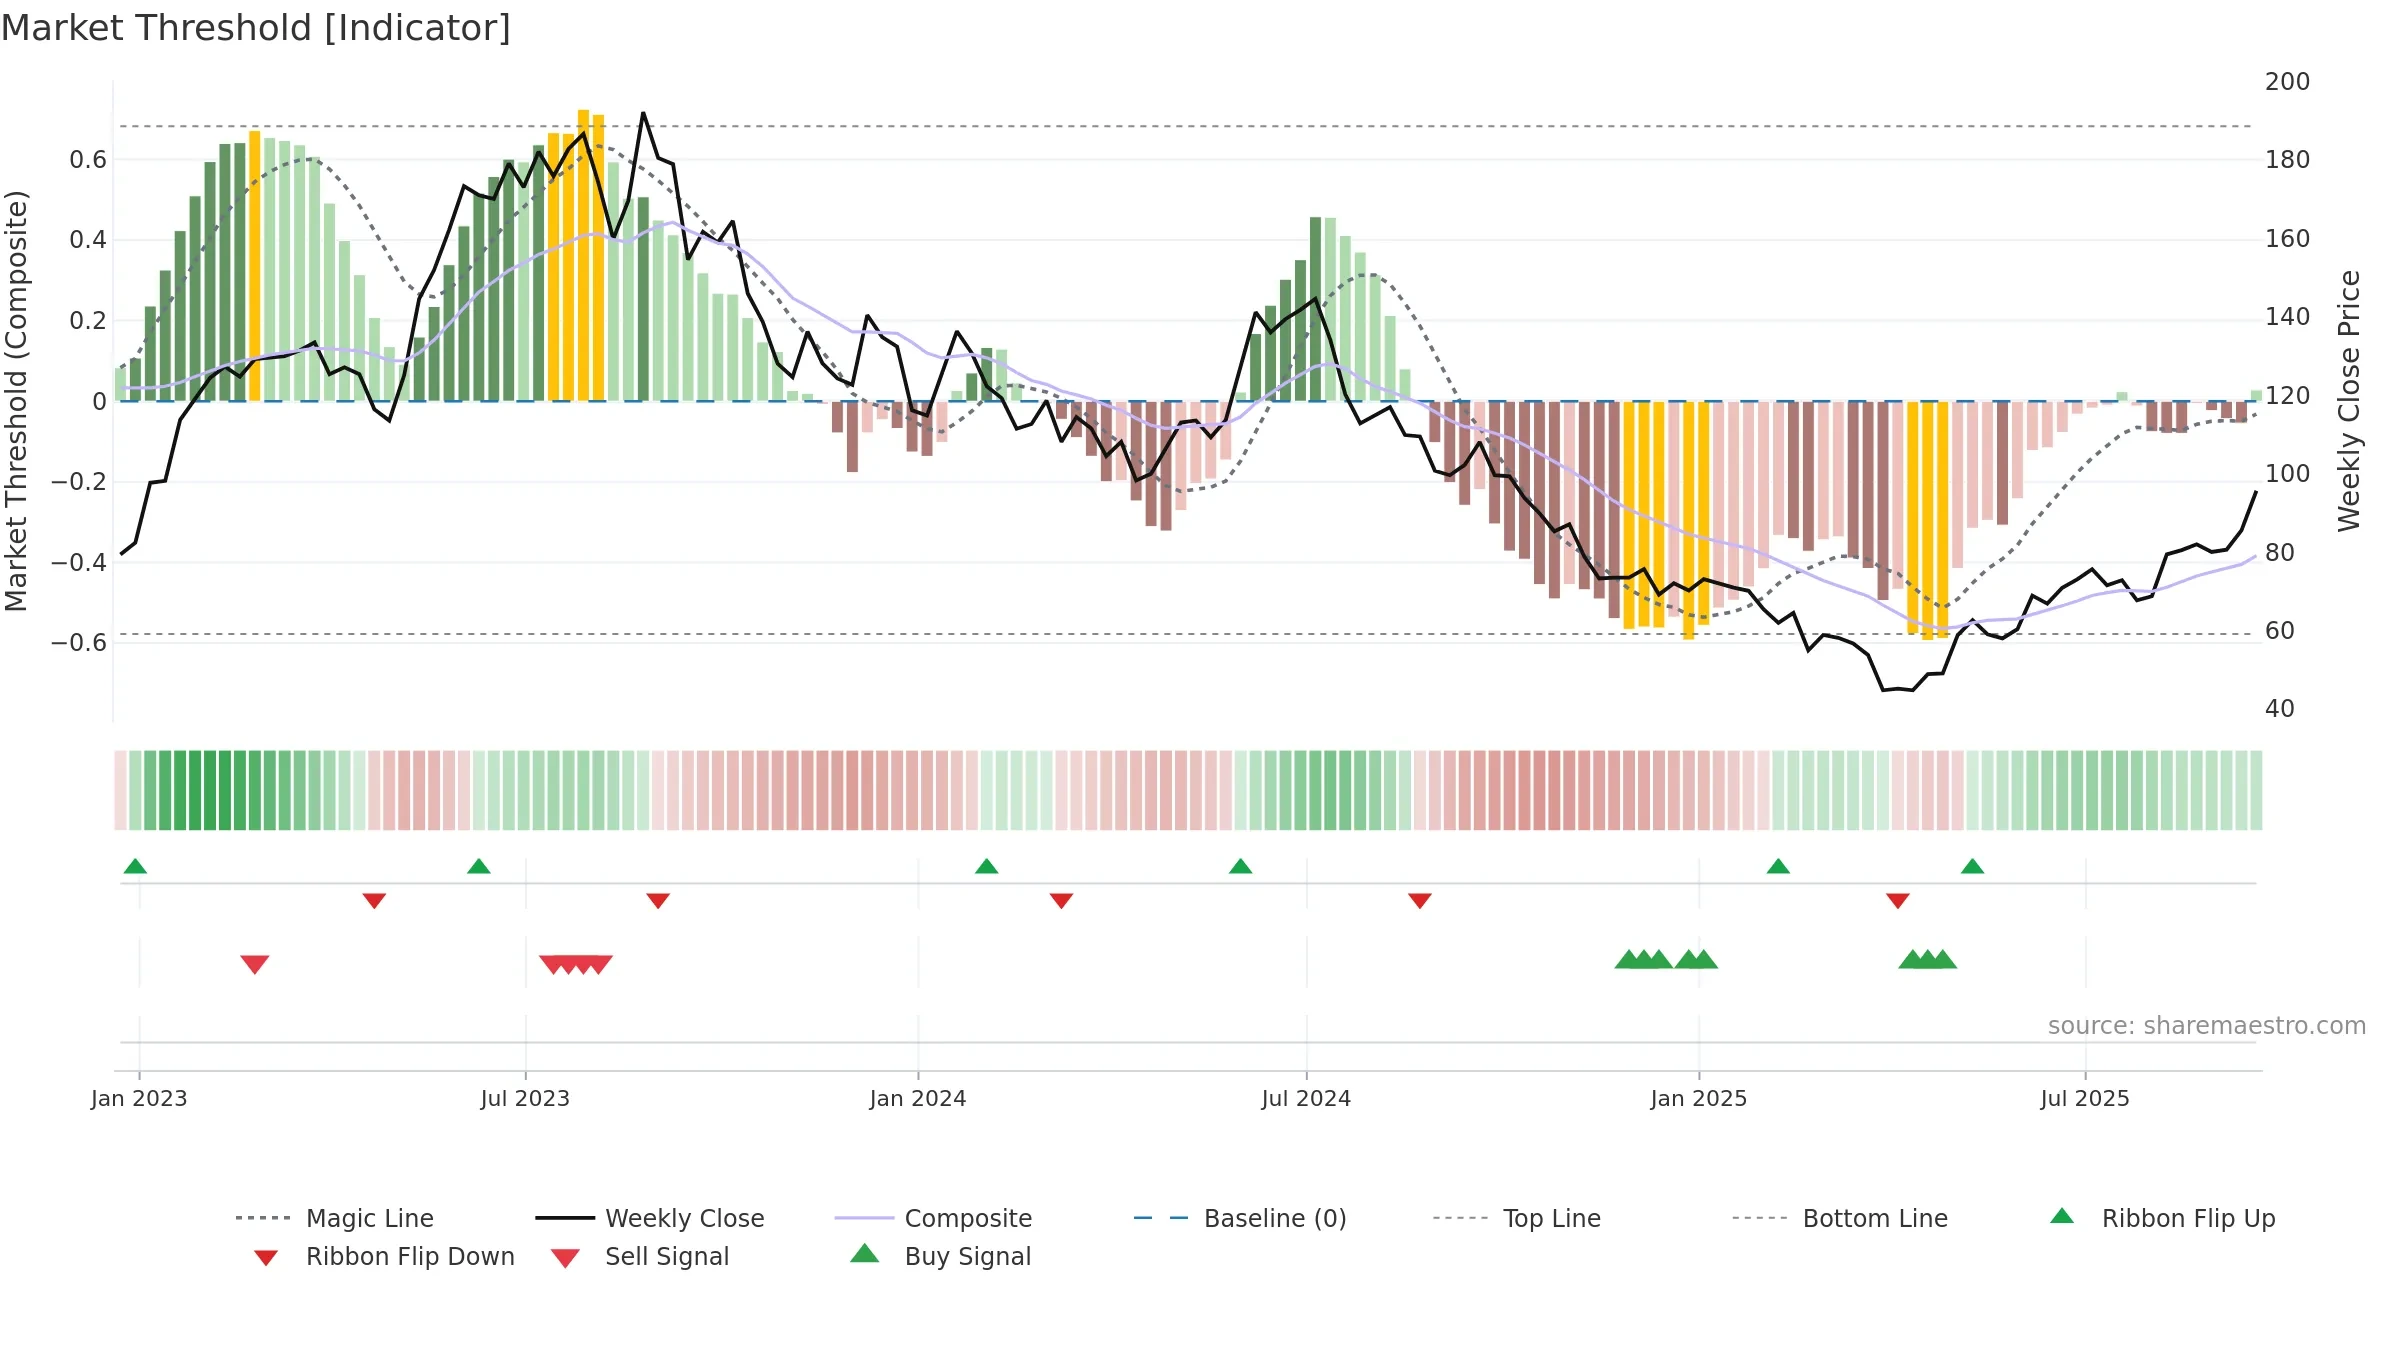The height and width of the screenshot is (1350, 2400).
Task: Click the ribbon flip down marker in September 2023
Action: pos(658,901)
